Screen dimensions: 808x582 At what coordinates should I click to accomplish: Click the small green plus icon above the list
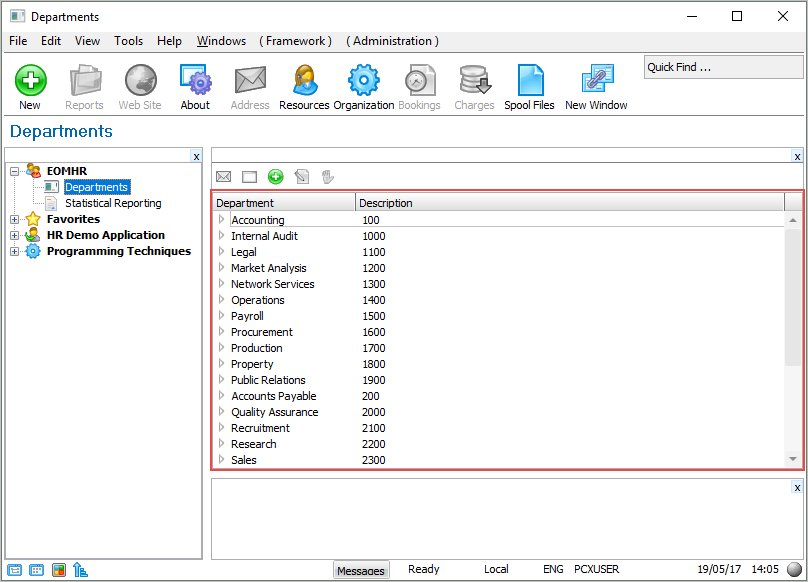coord(276,177)
